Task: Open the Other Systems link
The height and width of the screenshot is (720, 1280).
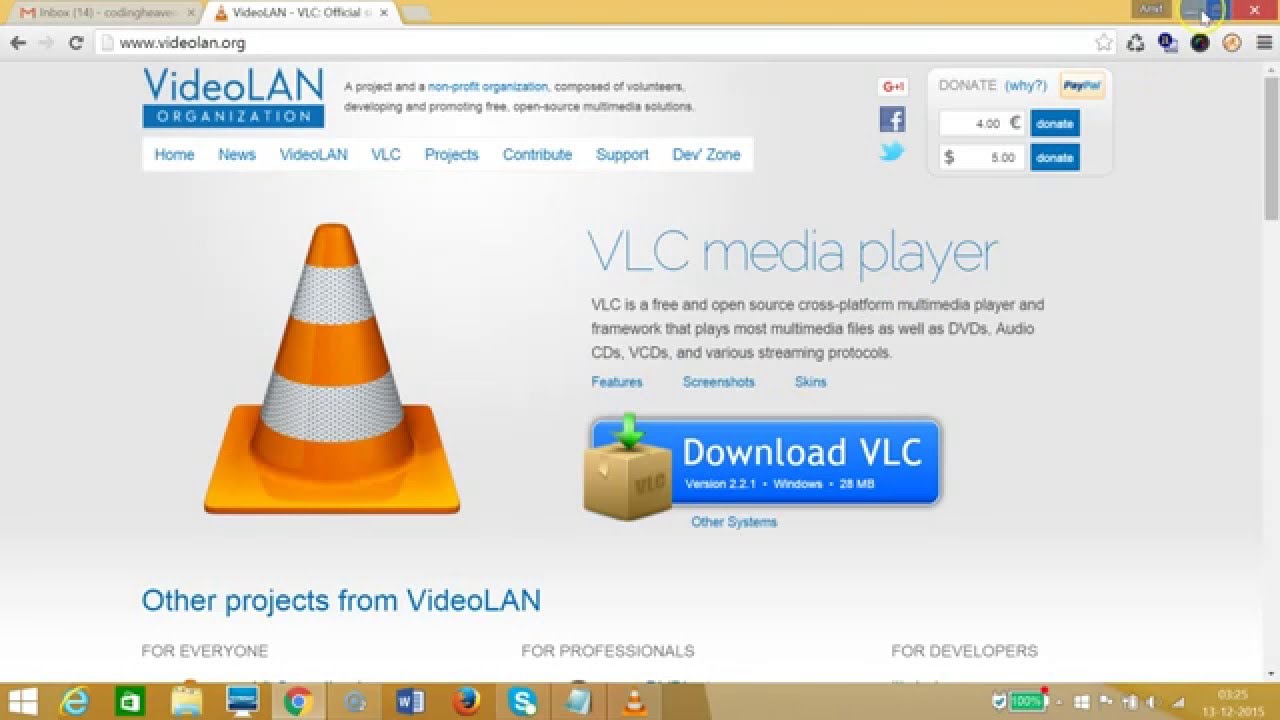Action: point(734,522)
